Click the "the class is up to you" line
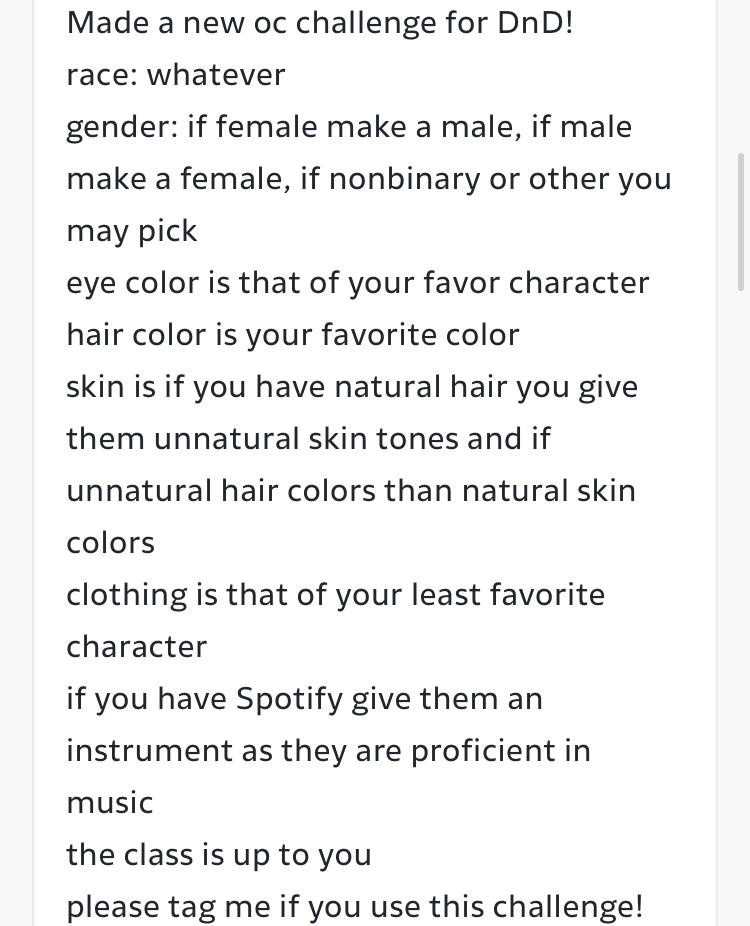 point(219,855)
